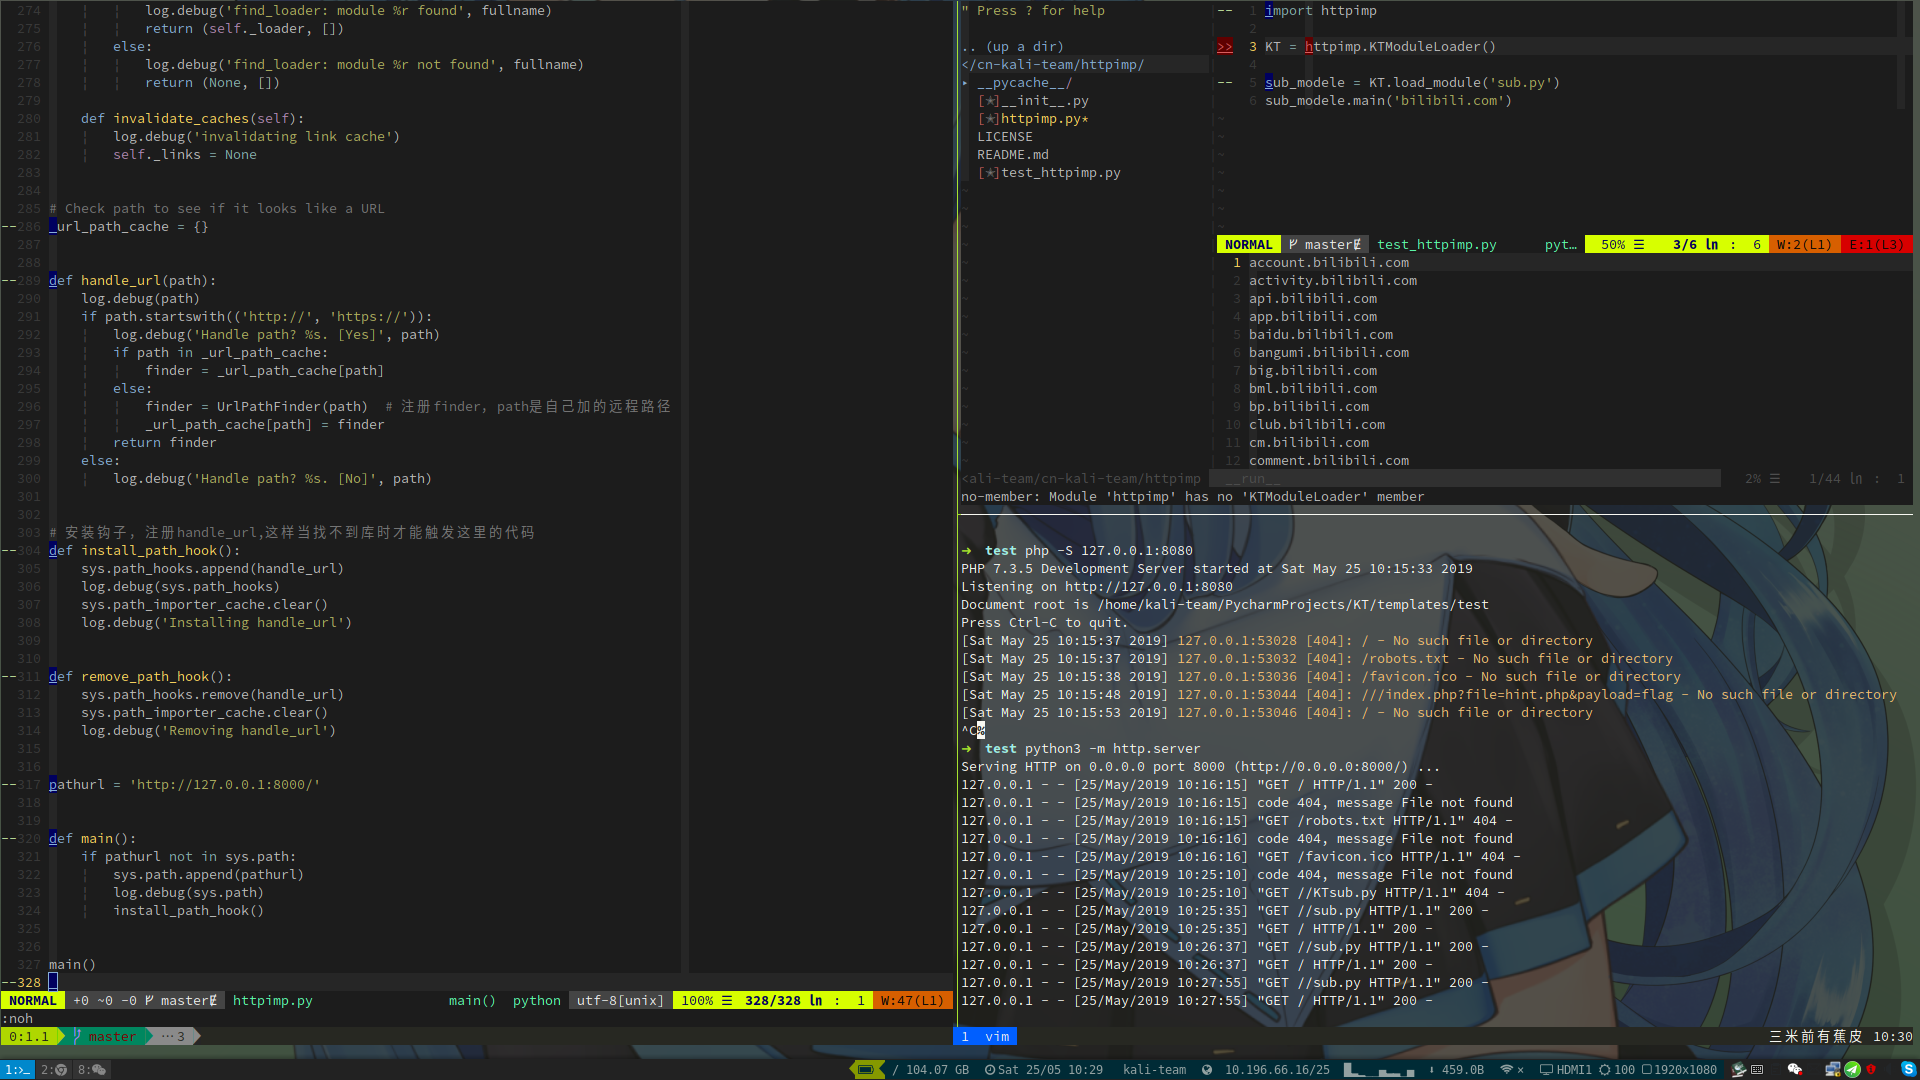Image resolution: width=1920 pixels, height=1080 pixels.
Task: Click the network computers tray icon
Action: (1832, 1069)
